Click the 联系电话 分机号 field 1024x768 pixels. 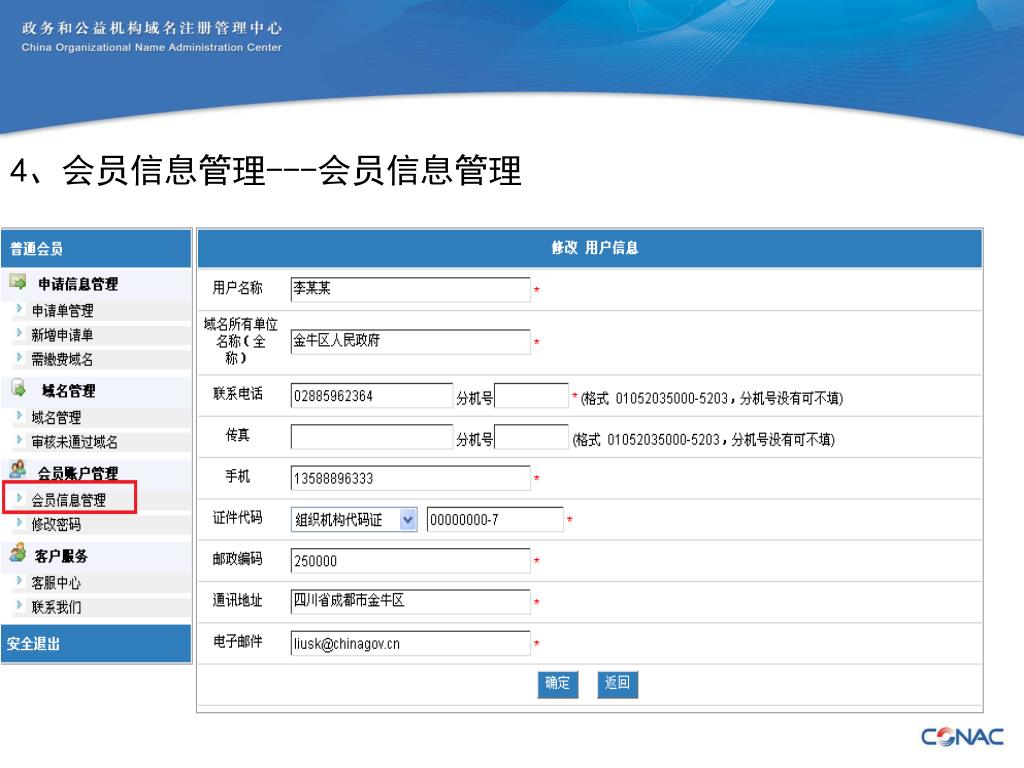click(x=532, y=396)
